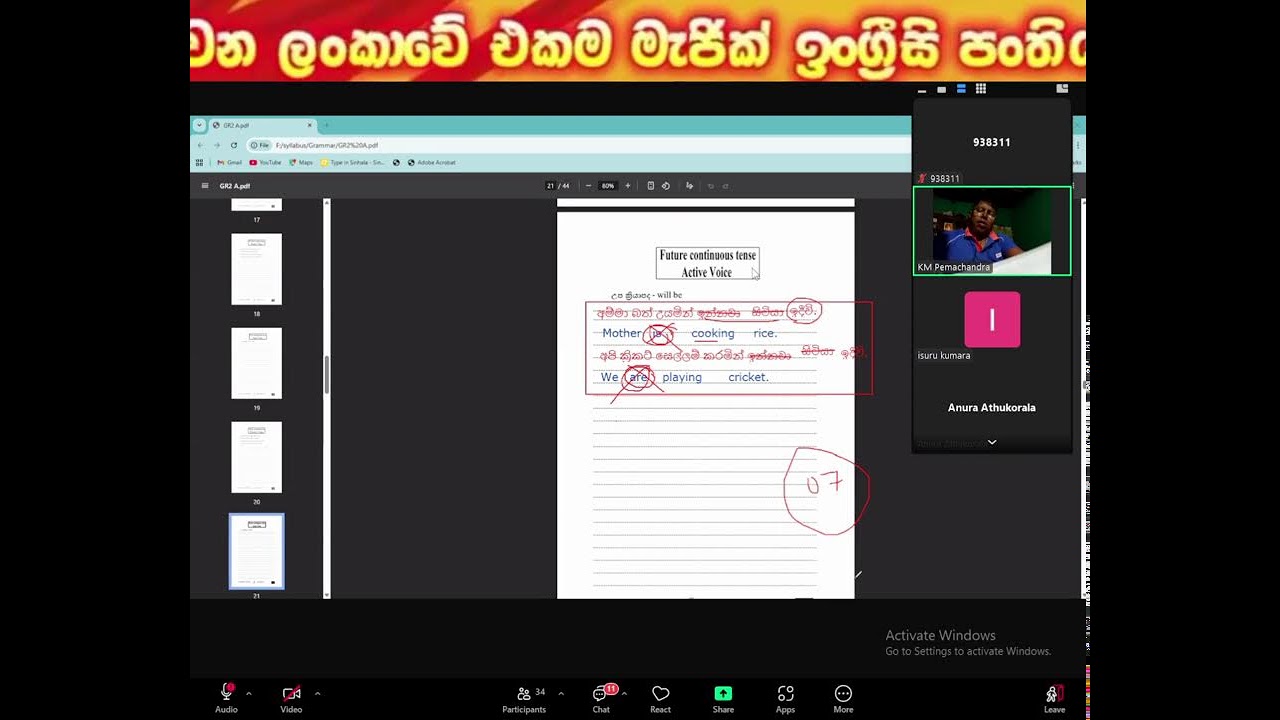
Task: Select the floating thumbnail minimize view icon
Action: point(922,89)
